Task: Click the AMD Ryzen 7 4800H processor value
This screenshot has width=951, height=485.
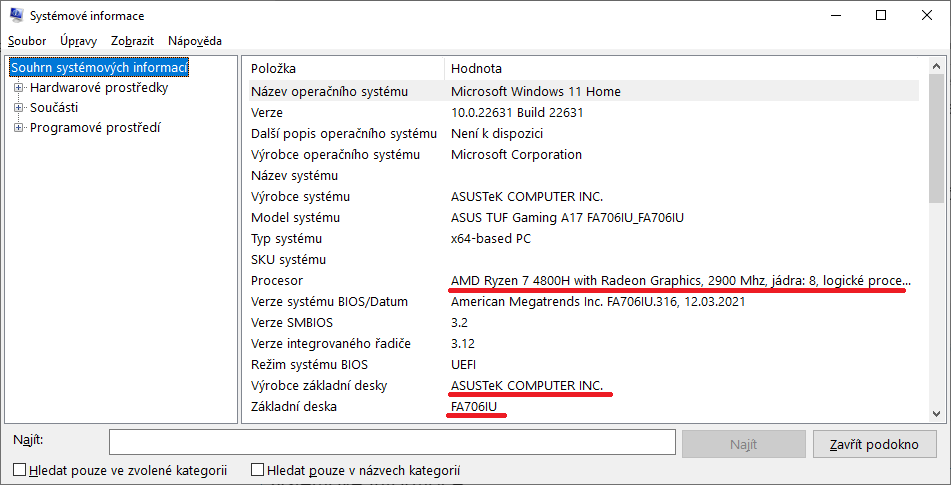Action: [x=681, y=281]
